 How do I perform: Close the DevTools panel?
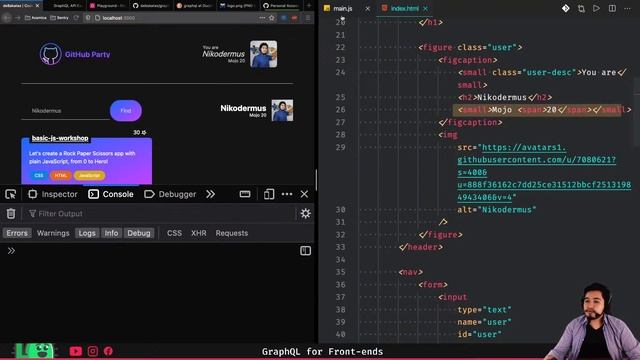(304, 194)
